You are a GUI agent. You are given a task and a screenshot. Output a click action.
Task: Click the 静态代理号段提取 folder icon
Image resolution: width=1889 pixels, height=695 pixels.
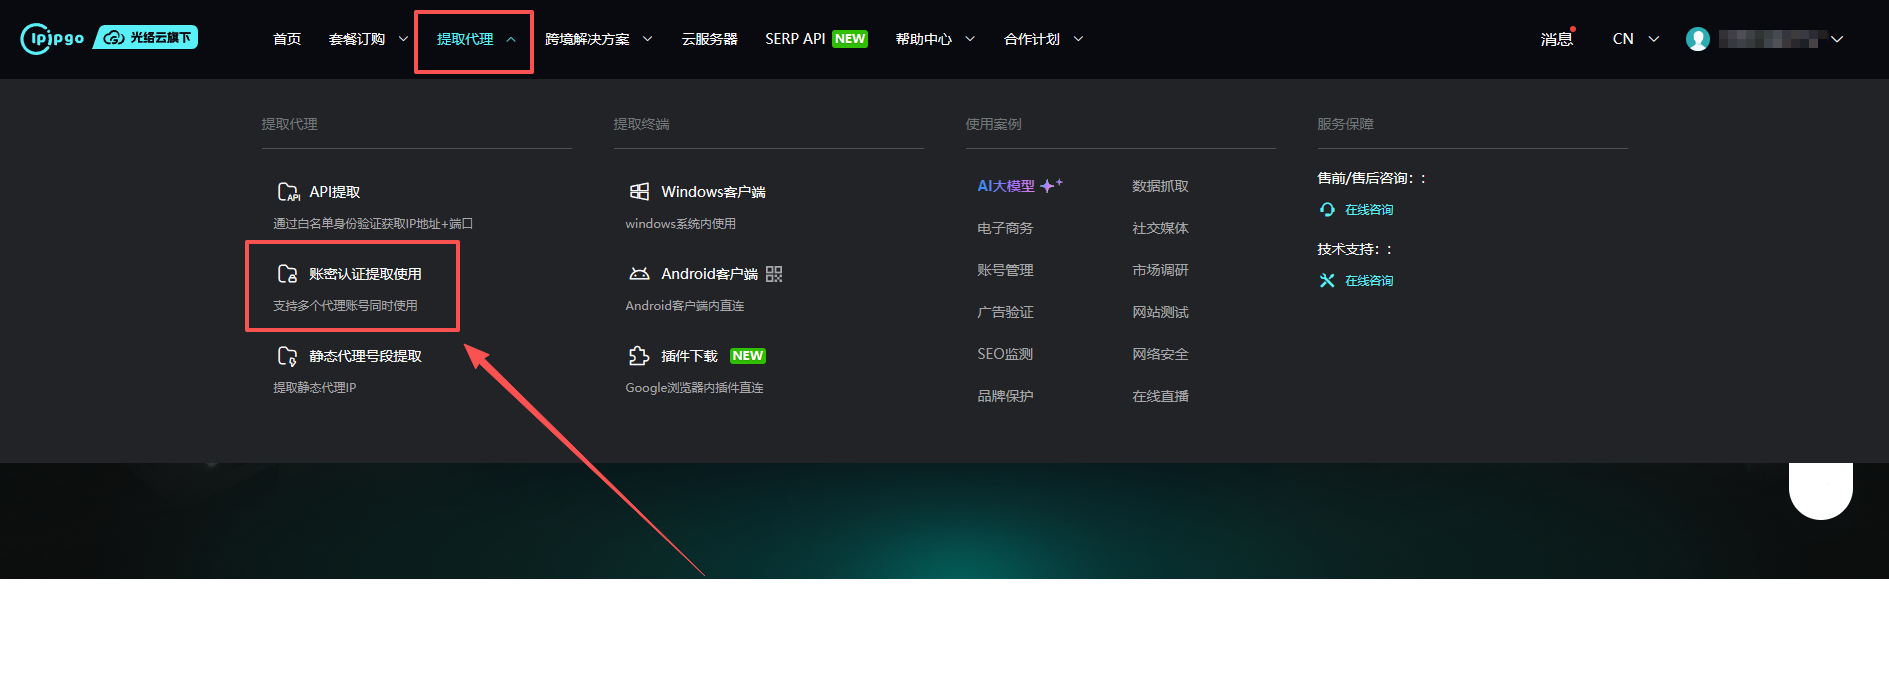point(288,356)
